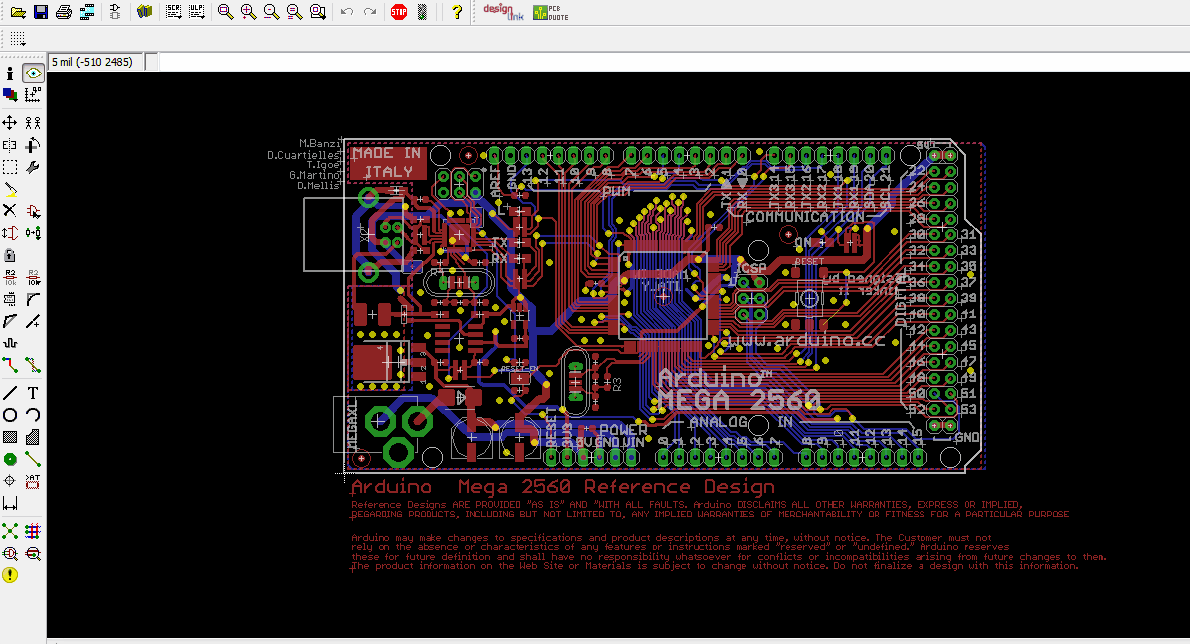Select the Polygon tool
The image size is (1190, 644).
[x=33, y=437]
